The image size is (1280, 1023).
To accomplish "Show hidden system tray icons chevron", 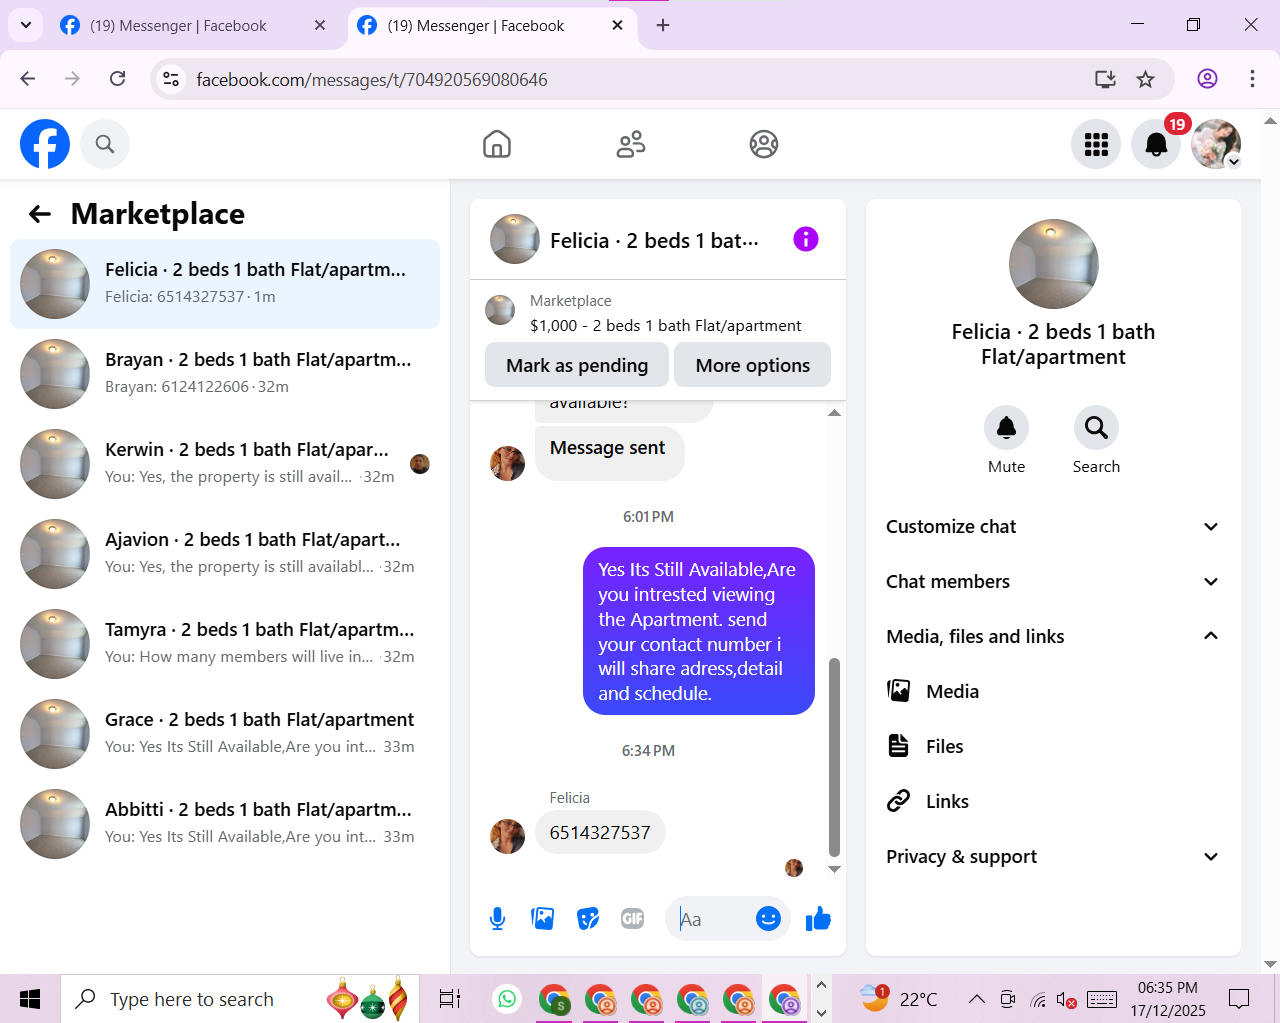I will coord(977,999).
